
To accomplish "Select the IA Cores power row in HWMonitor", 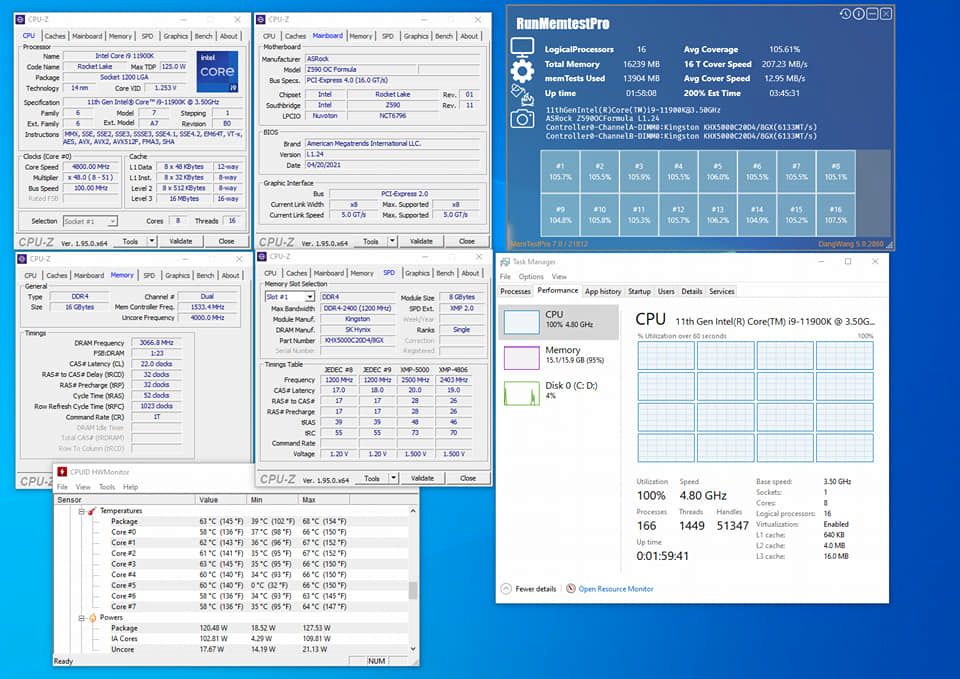I will pyautogui.click(x=231, y=639).
